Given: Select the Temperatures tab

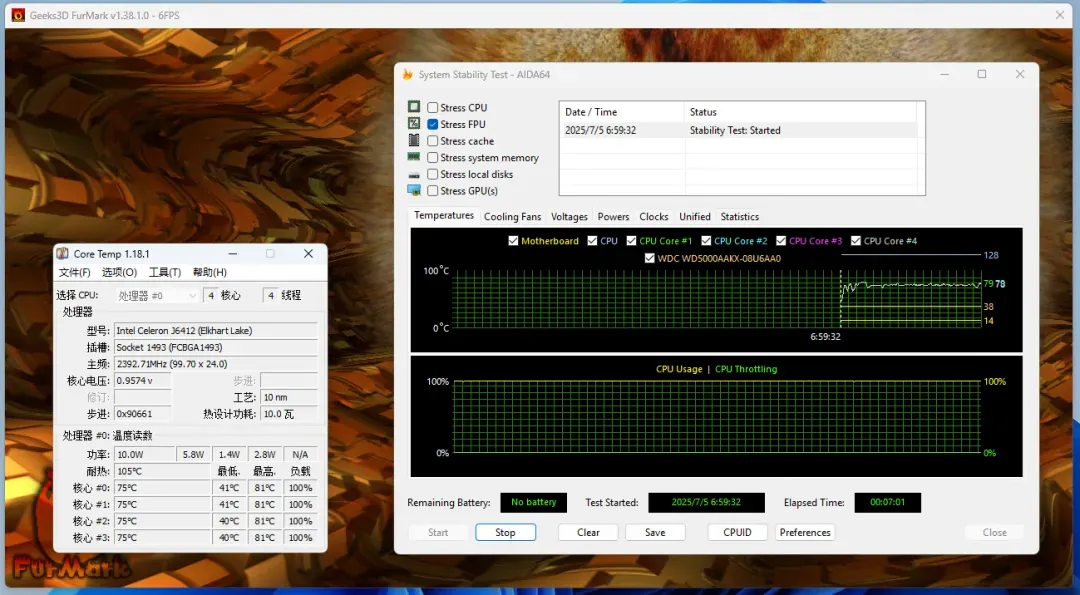Looking at the screenshot, I should click(444, 216).
